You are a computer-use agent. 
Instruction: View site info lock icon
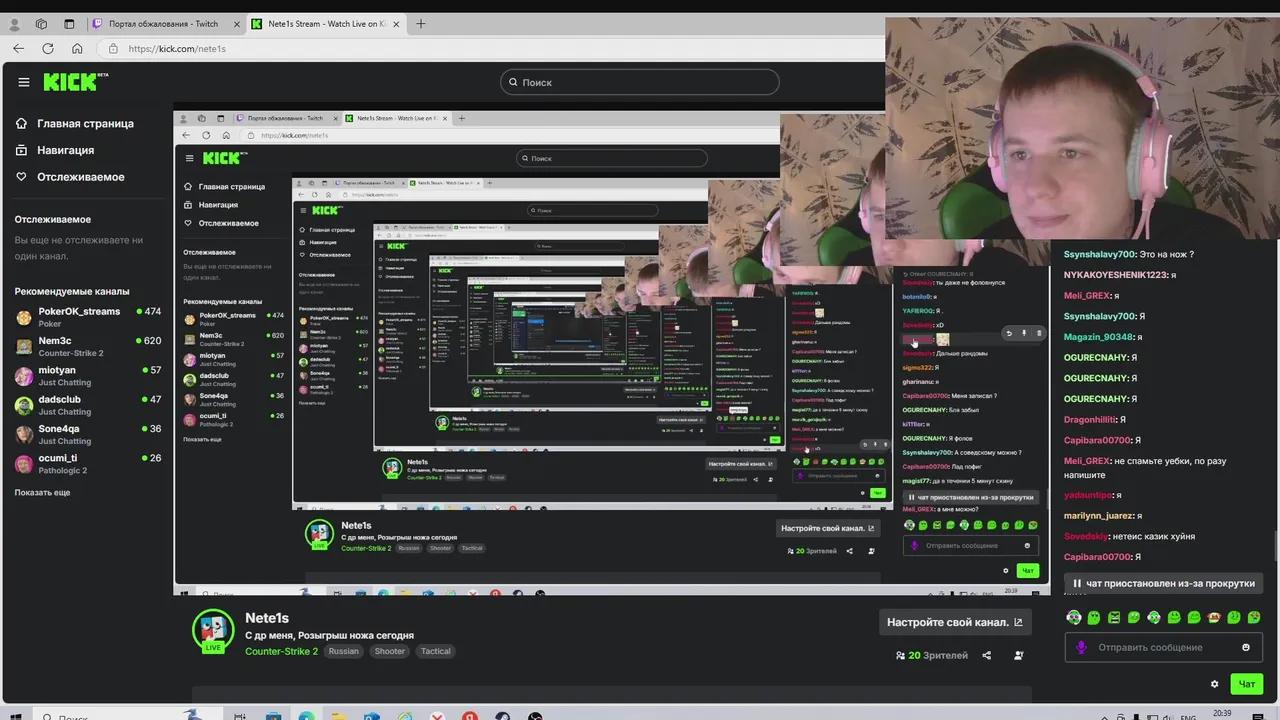[113, 48]
